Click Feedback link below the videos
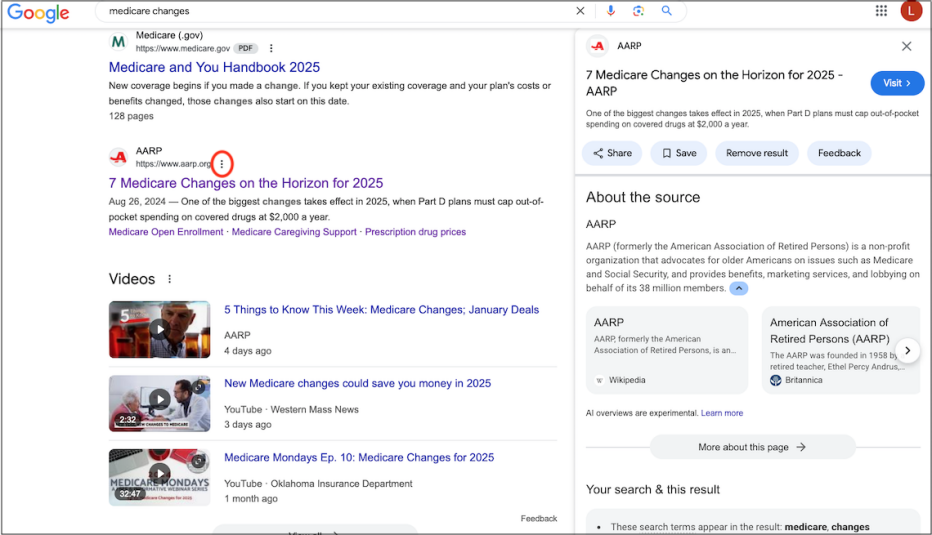Image resolution: width=932 pixels, height=535 pixels. pos(539,518)
